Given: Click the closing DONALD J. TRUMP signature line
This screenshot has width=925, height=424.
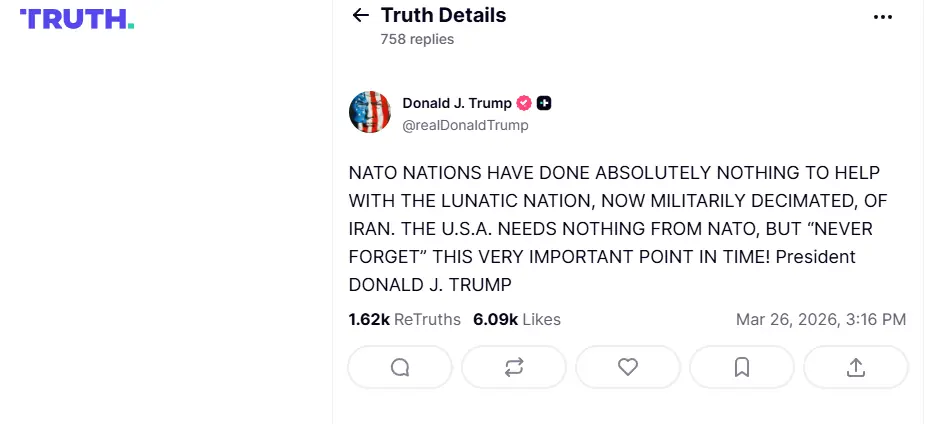Looking at the screenshot, I should tap(429, 285).
